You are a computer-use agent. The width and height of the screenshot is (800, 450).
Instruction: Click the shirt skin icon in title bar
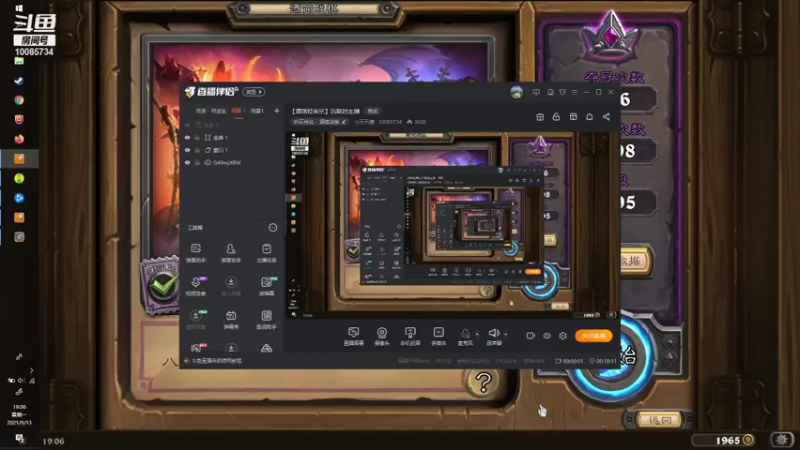tap(562, 92)
